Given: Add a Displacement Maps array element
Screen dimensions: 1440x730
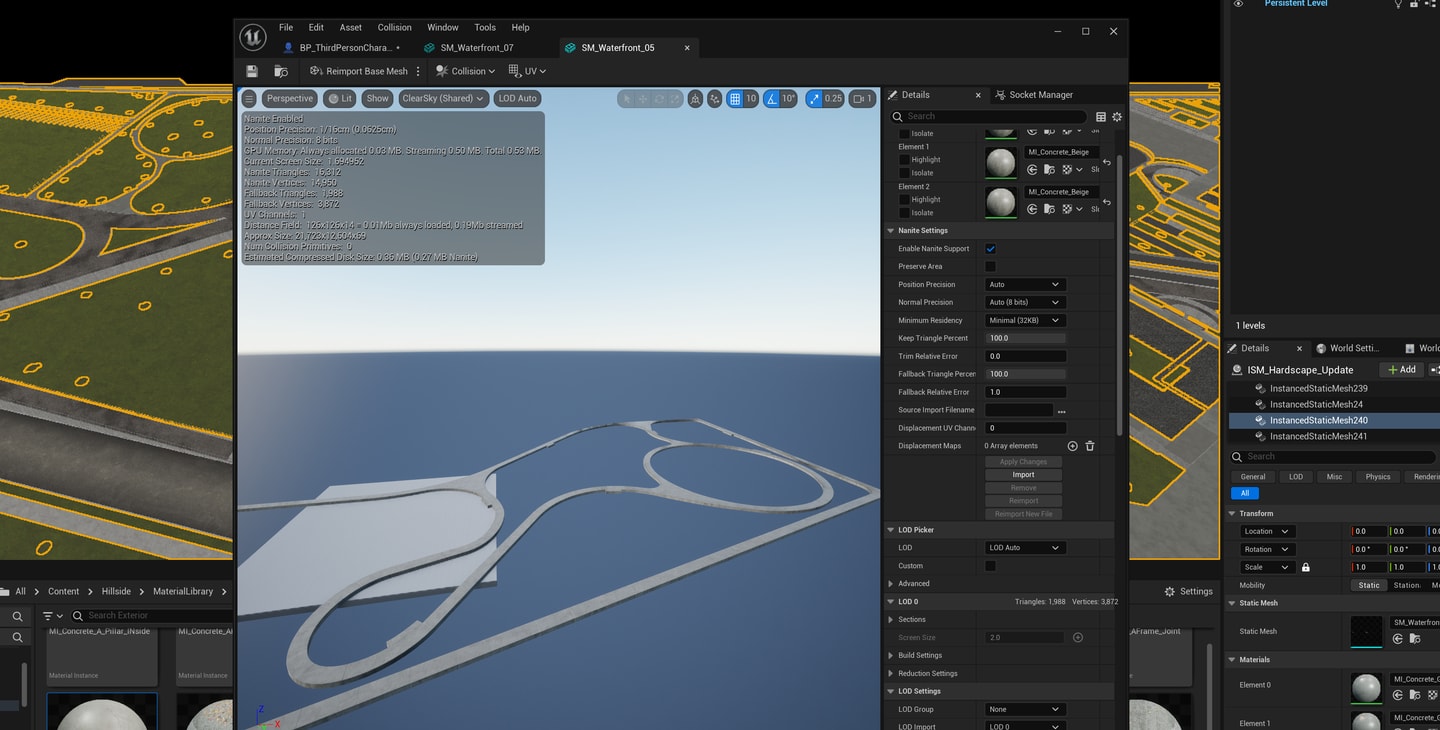Looking at the screenshot, I should (x=1072, y=446).
